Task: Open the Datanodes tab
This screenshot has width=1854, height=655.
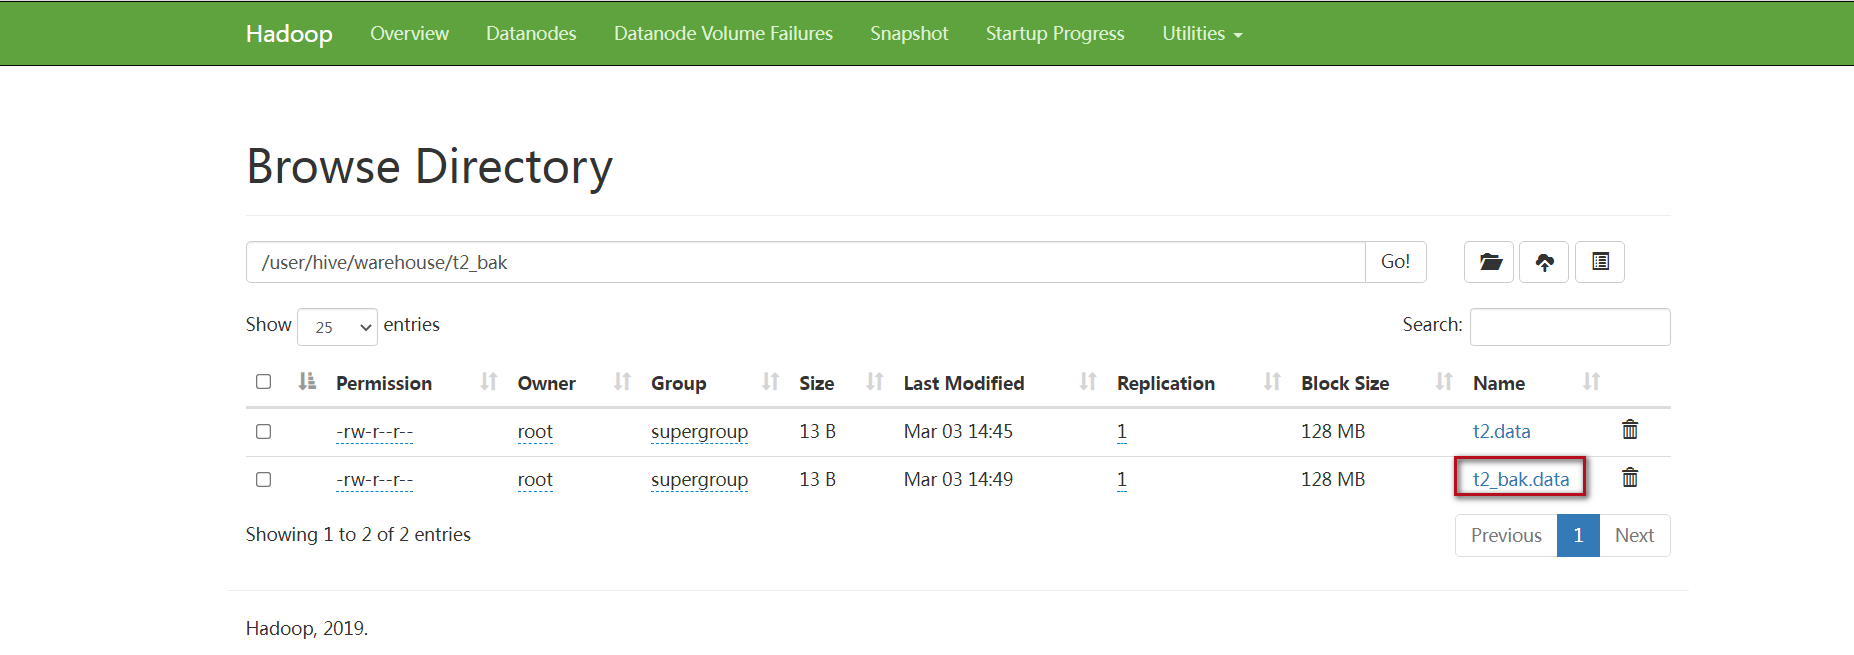Action: pos(531,34)
